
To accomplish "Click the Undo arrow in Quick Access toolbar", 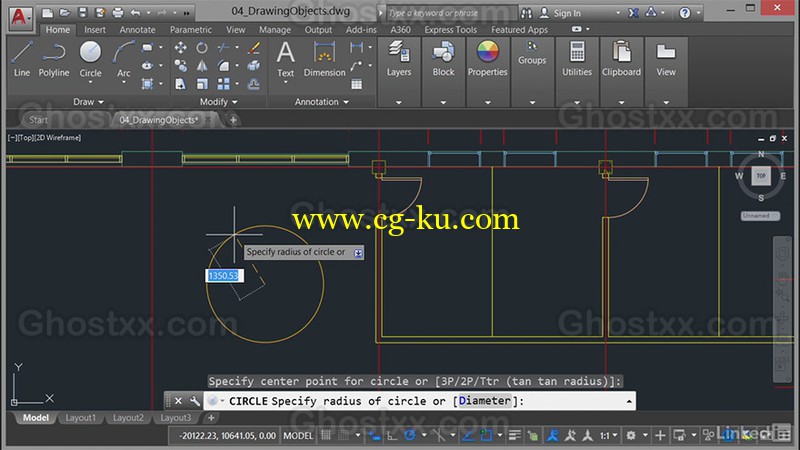I will point(135,12).
